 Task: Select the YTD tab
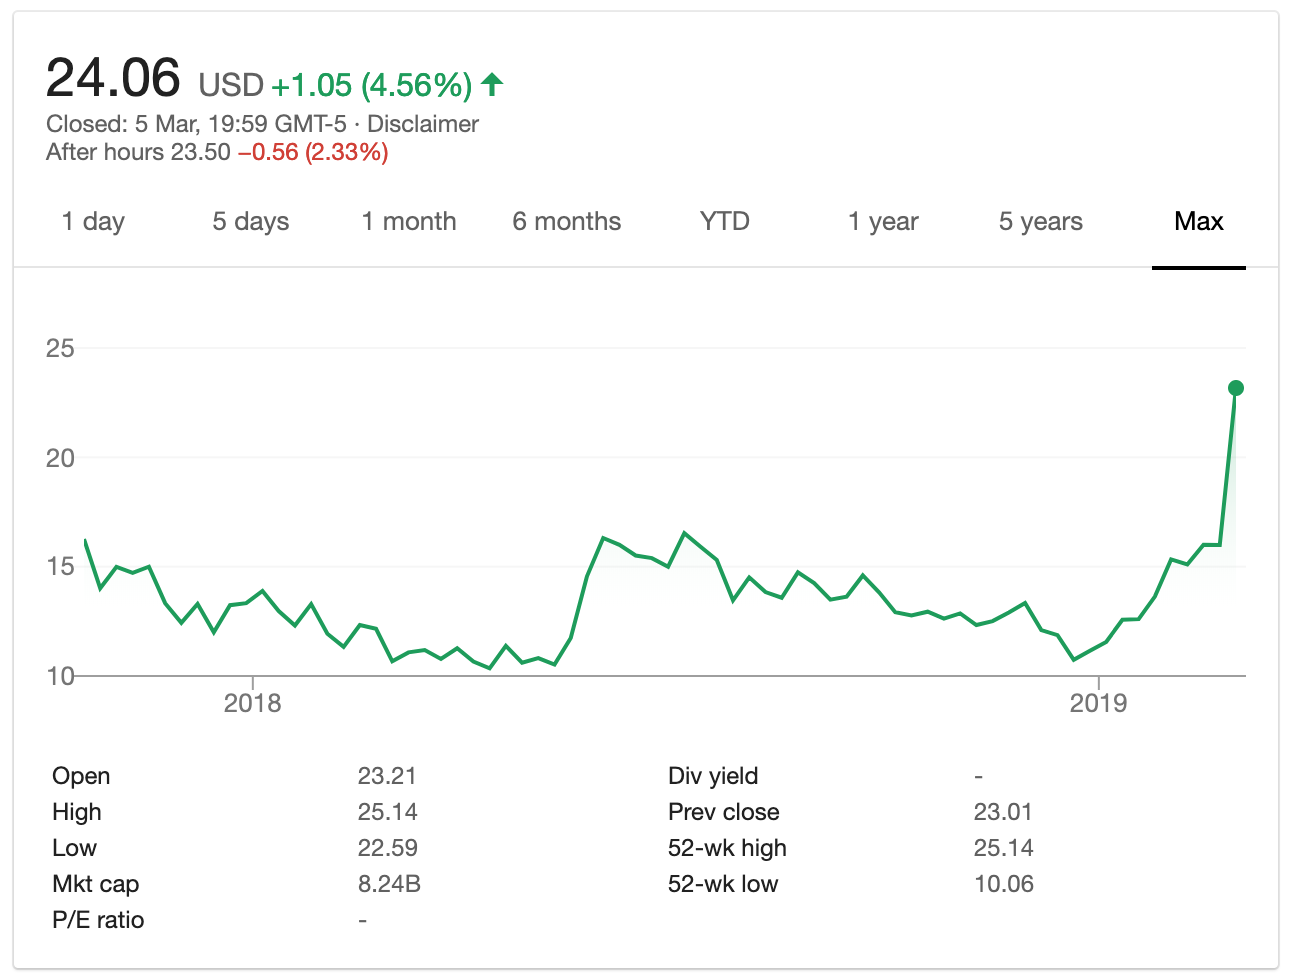point(724,221)
